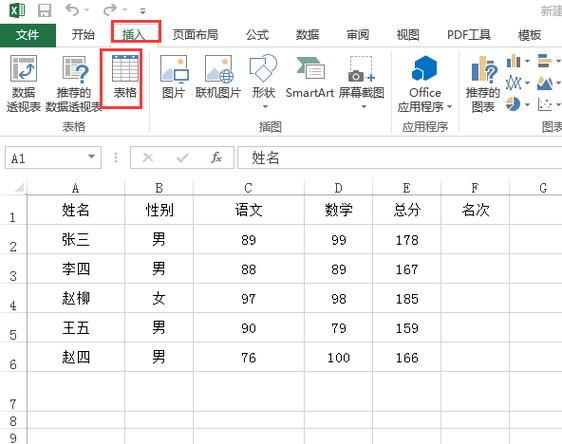Insert 联机图片 online picture

pos(218,77)
